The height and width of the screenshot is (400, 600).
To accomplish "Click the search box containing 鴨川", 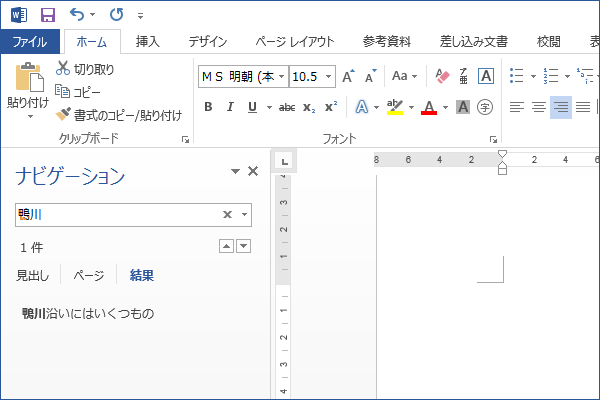I will [x=133, y=215].
